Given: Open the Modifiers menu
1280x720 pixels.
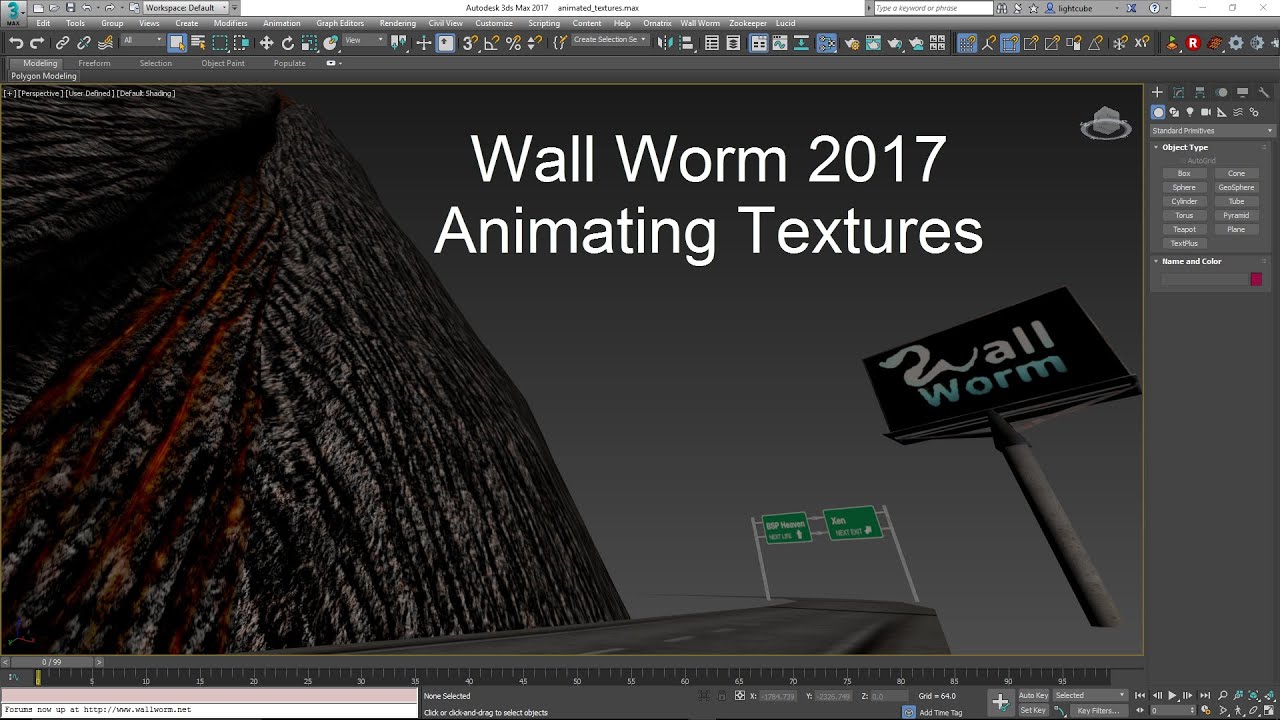Looking at the screenshot, I should point(230,23).
